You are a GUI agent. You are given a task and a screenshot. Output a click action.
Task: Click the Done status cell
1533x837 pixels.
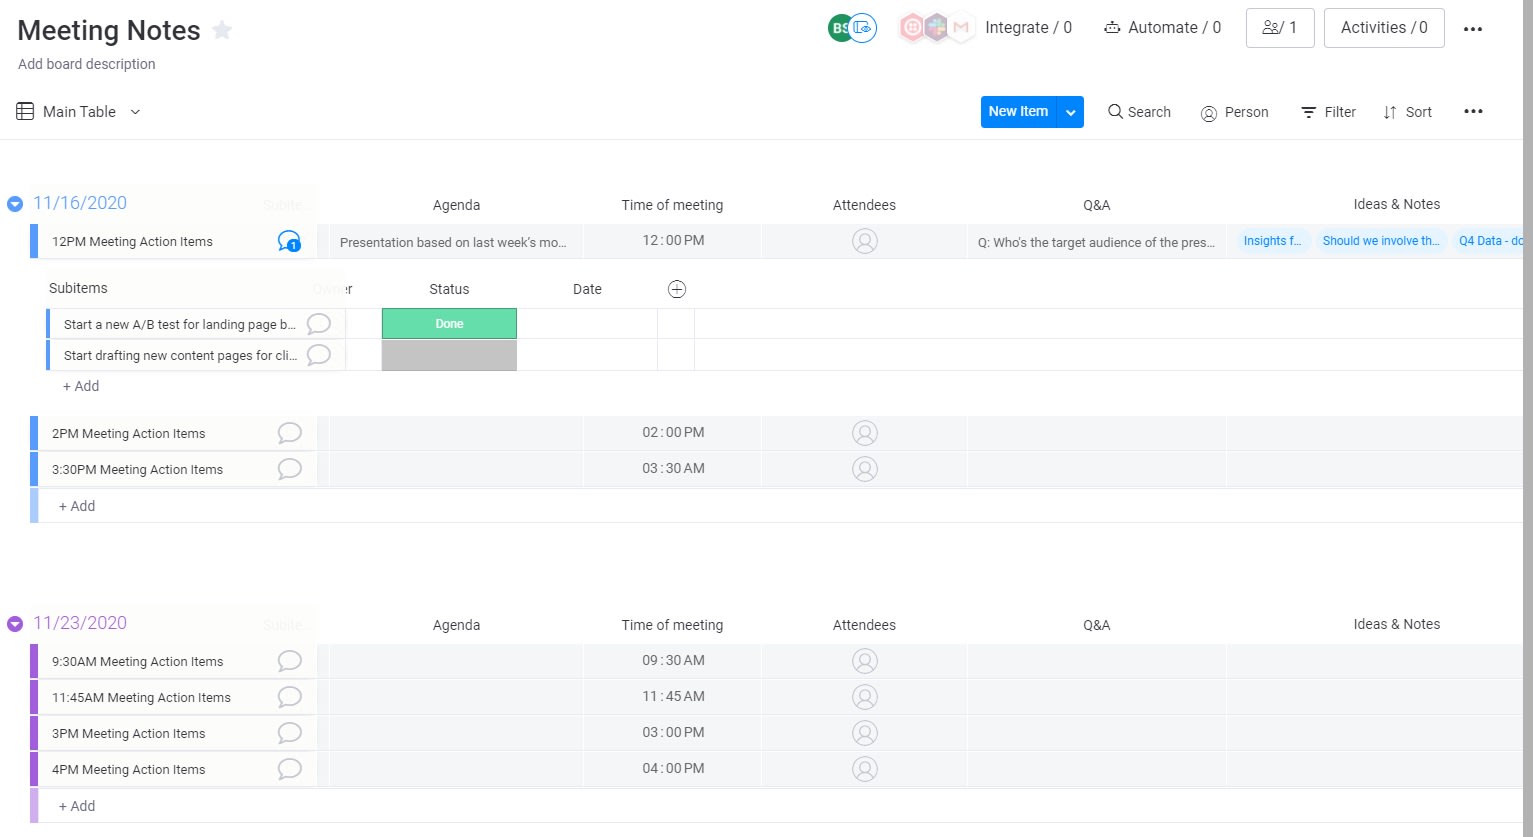click(449, 324)
